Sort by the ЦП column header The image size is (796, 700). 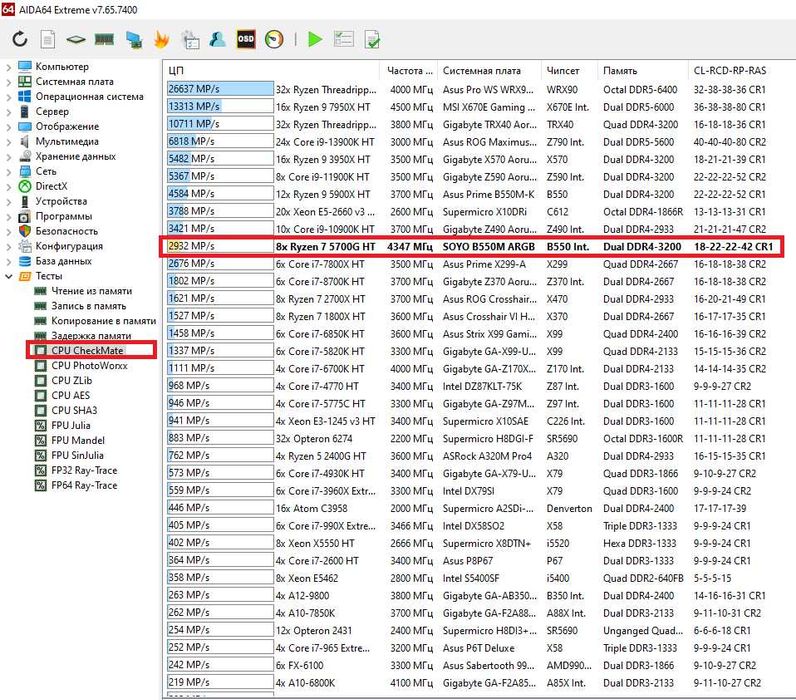click(x=272, y=71)
